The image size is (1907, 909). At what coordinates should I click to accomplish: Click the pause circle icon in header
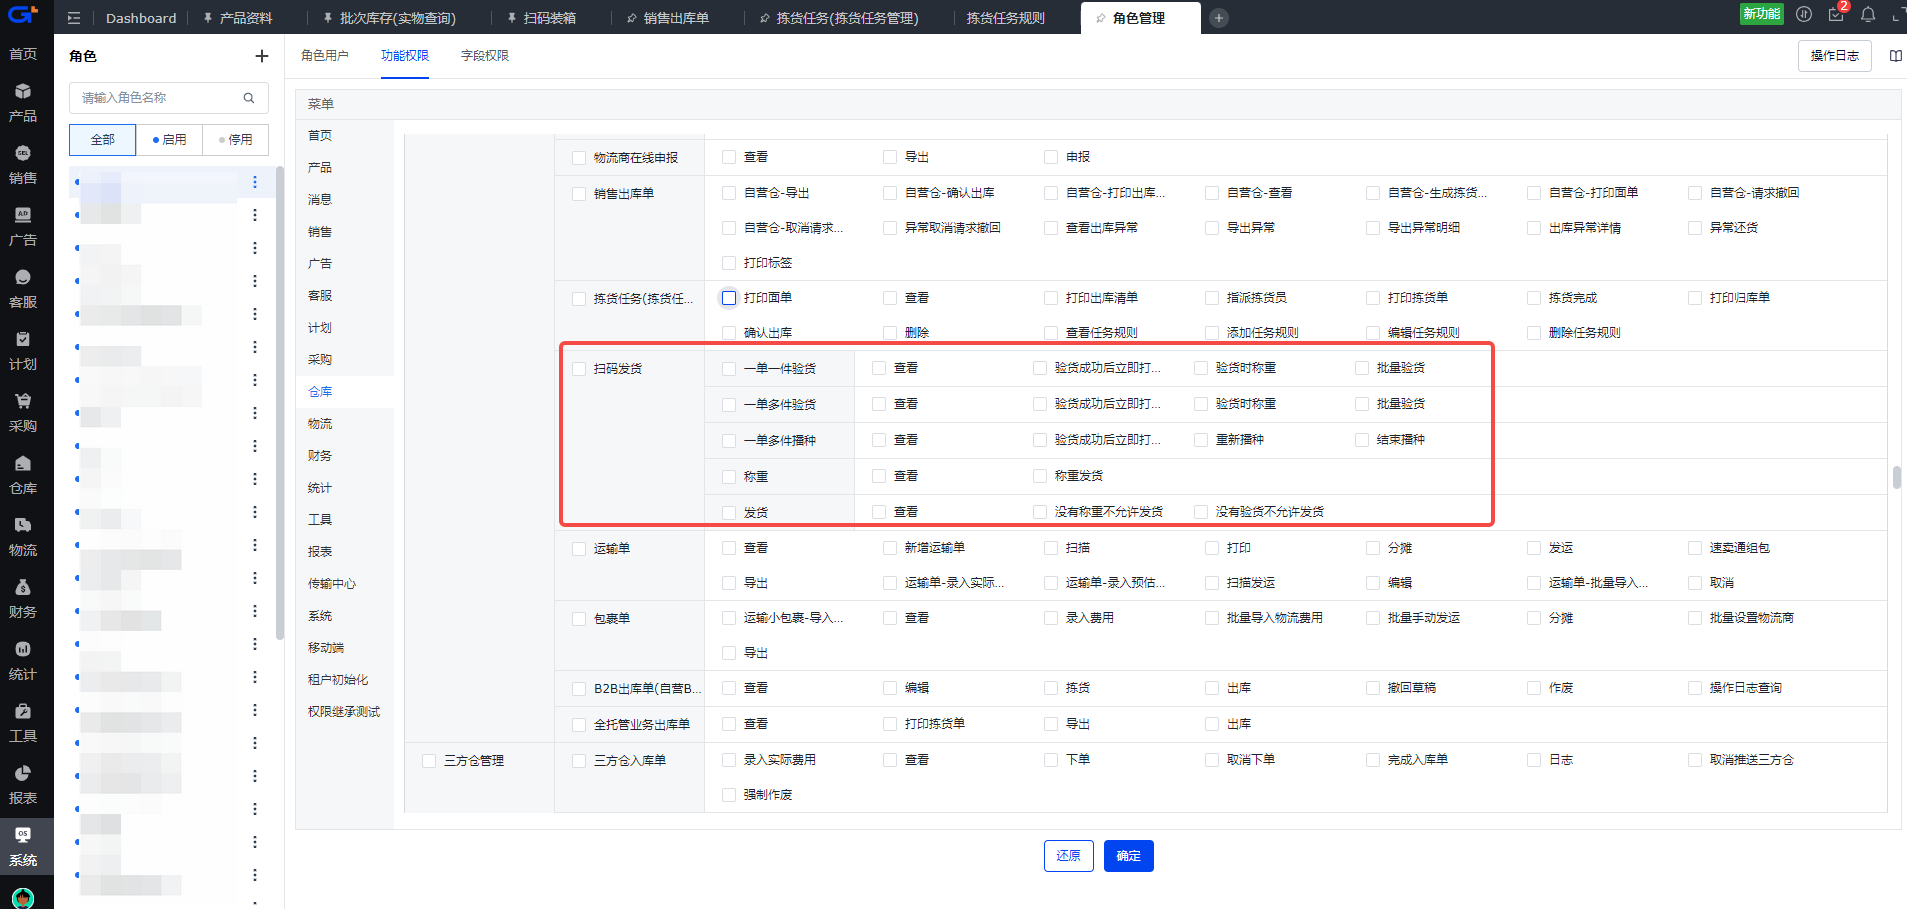point(1804,15)
